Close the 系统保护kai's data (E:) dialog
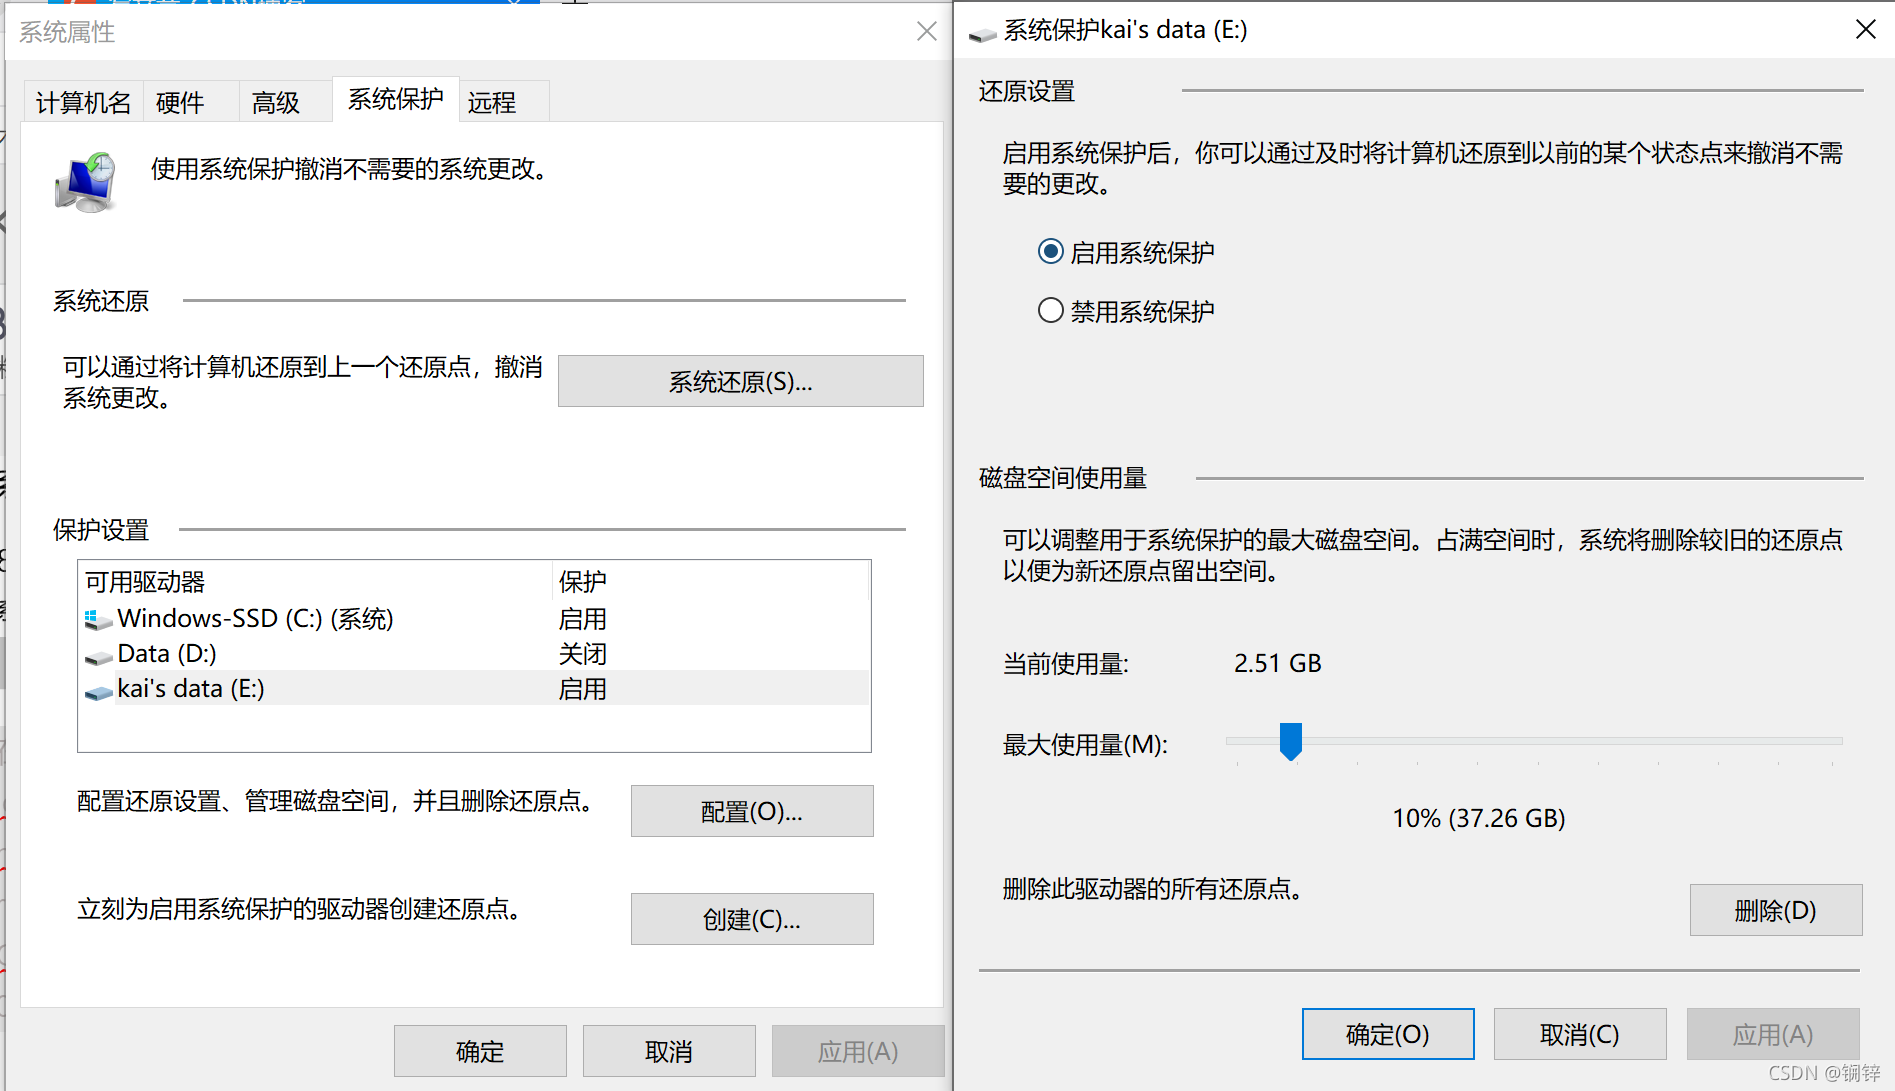 pyautogui.click(x=1865, y=29)
